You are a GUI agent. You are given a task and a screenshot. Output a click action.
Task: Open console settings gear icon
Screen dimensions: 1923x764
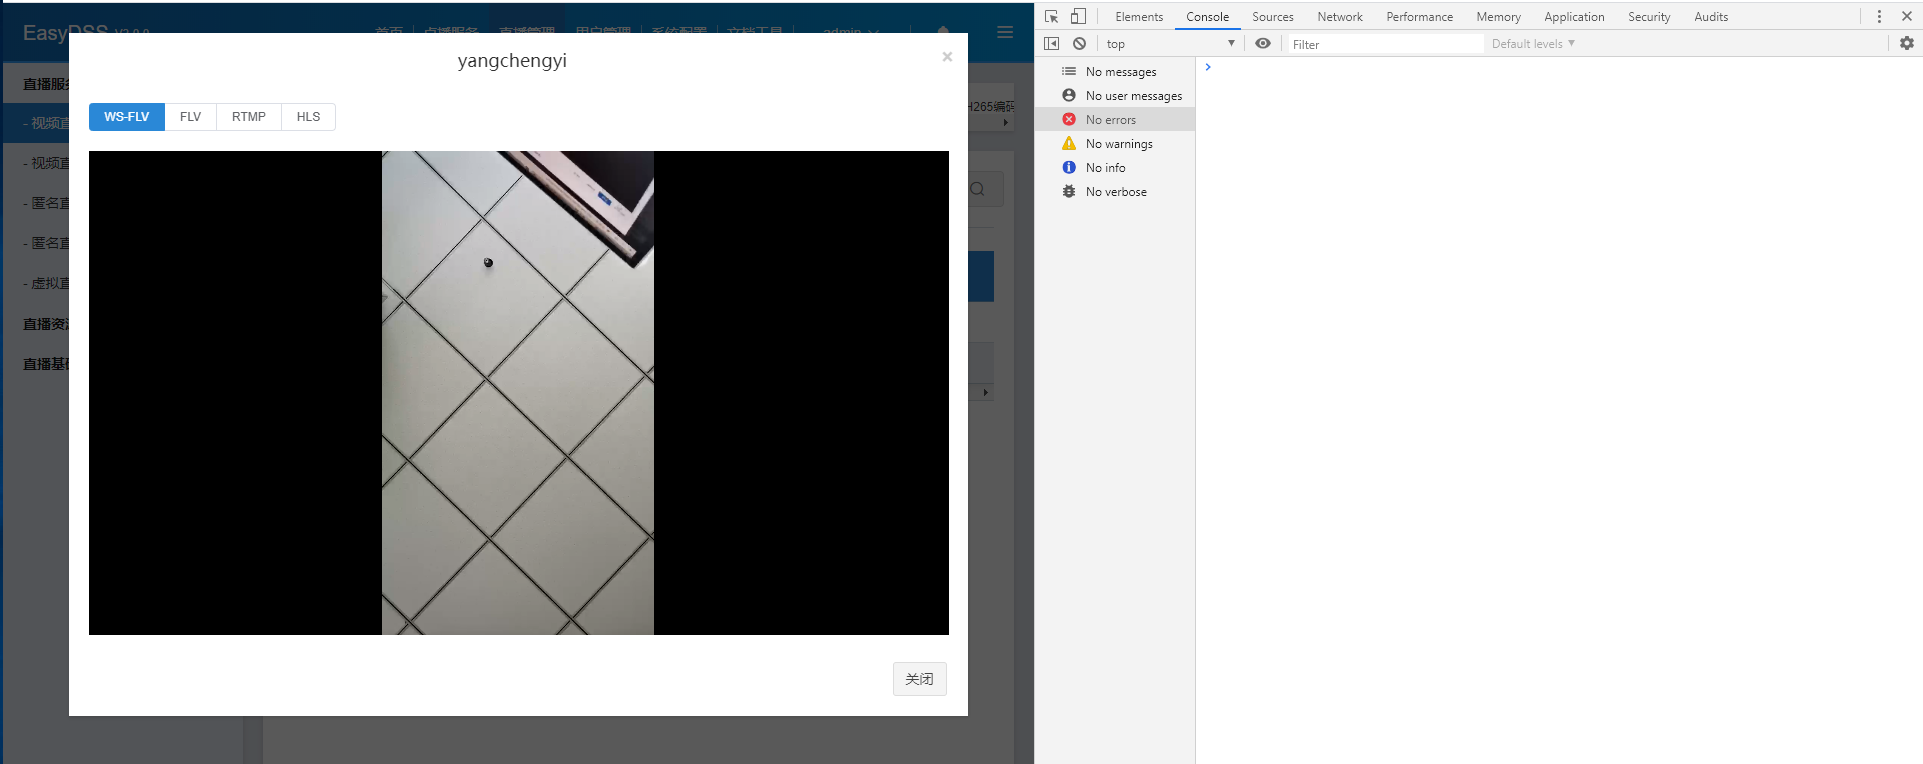[x=1907, y=44]
